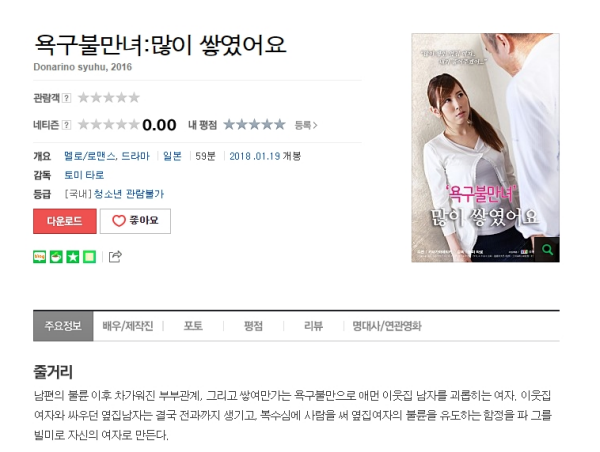
Task: Click the red 다운로드 button
Action: point(65,221)
